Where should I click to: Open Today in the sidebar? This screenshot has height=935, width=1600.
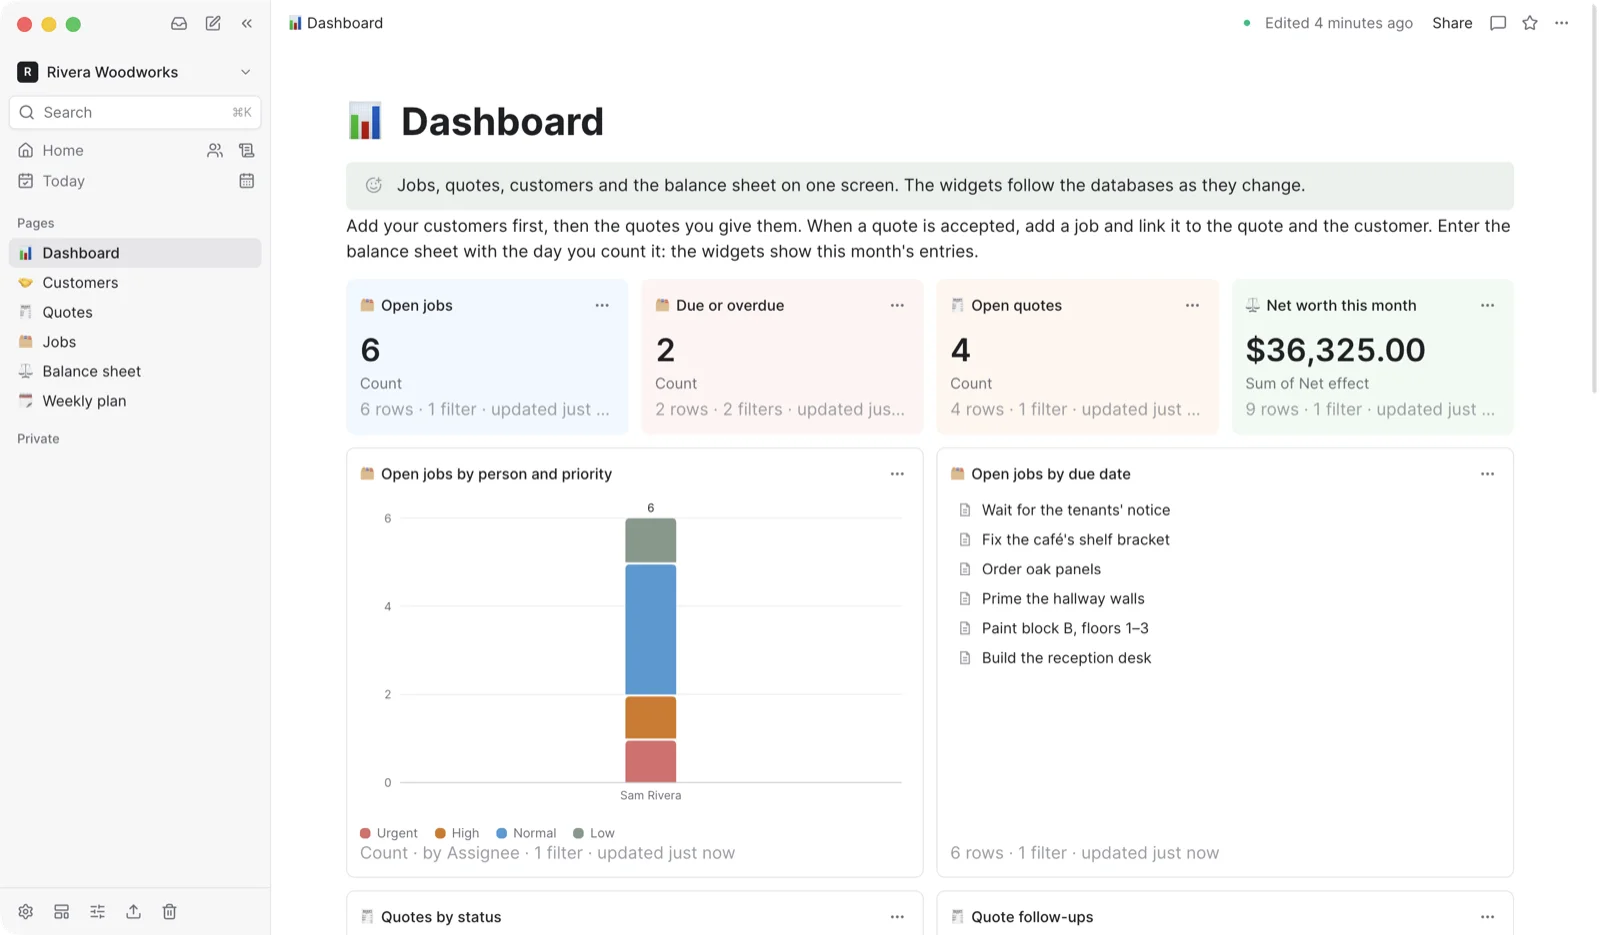click(64, 181)
